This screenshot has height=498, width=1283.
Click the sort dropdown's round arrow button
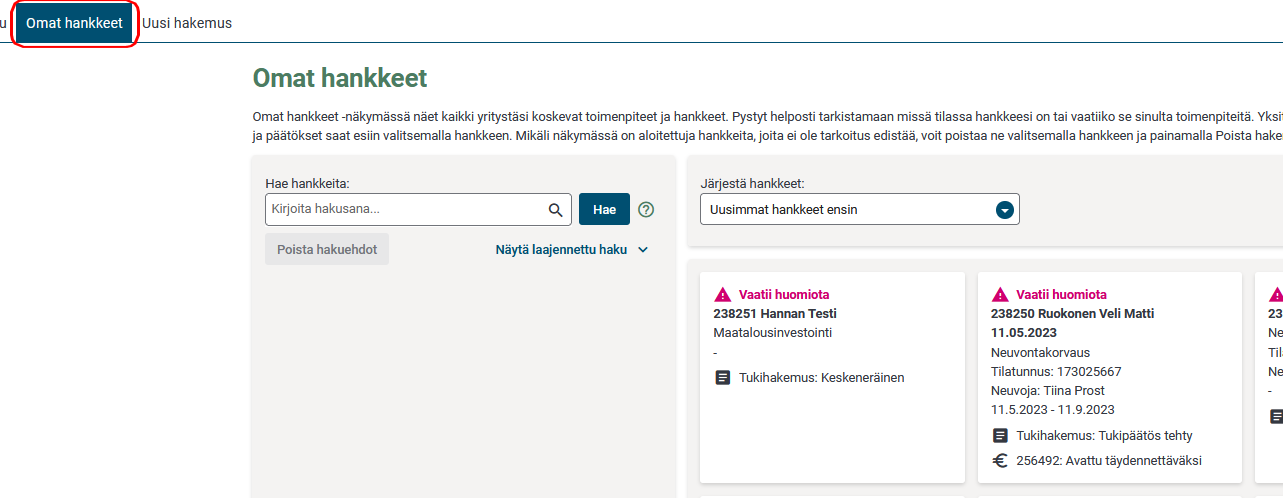click(1005, 210)
